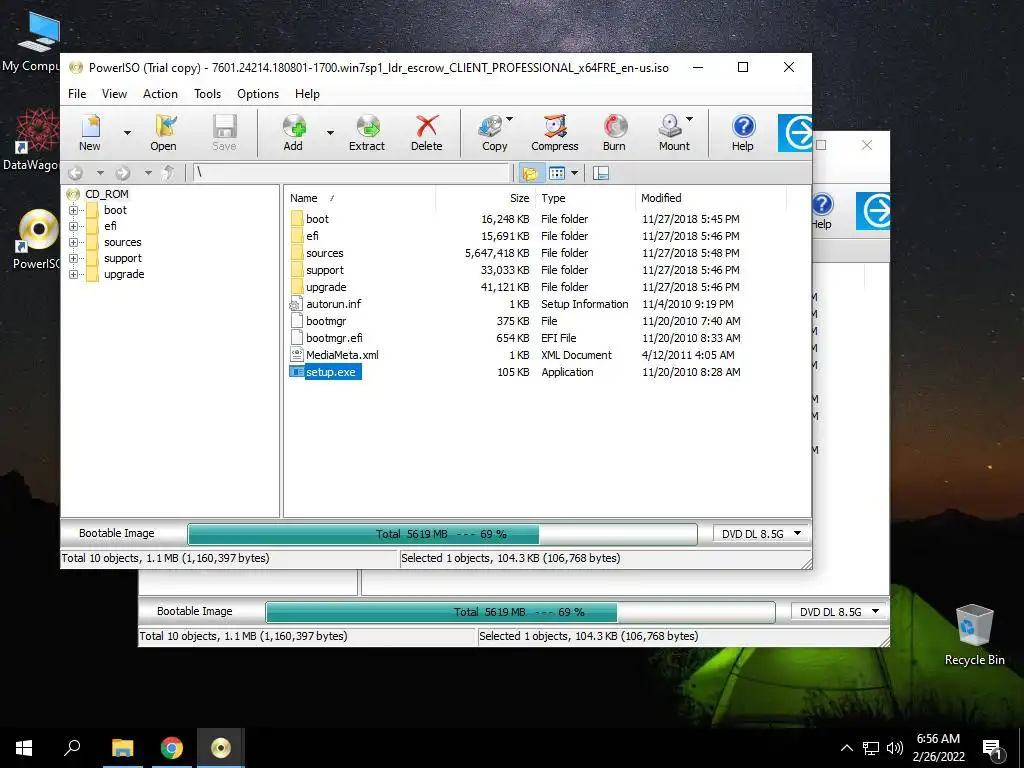Open DVD DL 8.5G dropdown in front window
1024x768 pixels.
click(x=761, y=534)
